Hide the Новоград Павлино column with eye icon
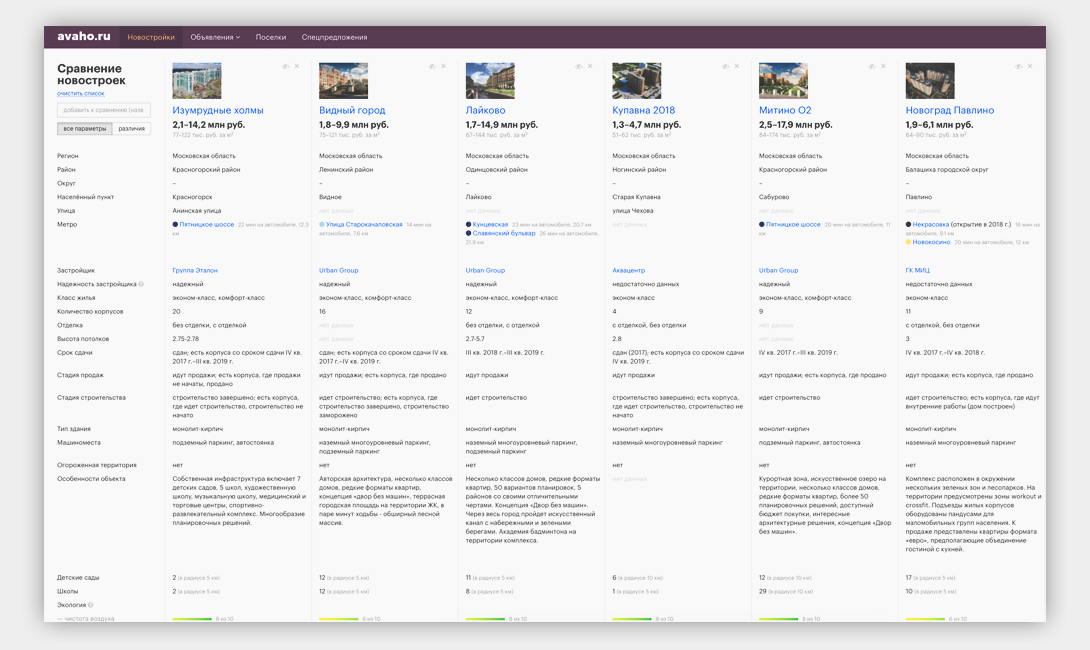 [1018, 67]
